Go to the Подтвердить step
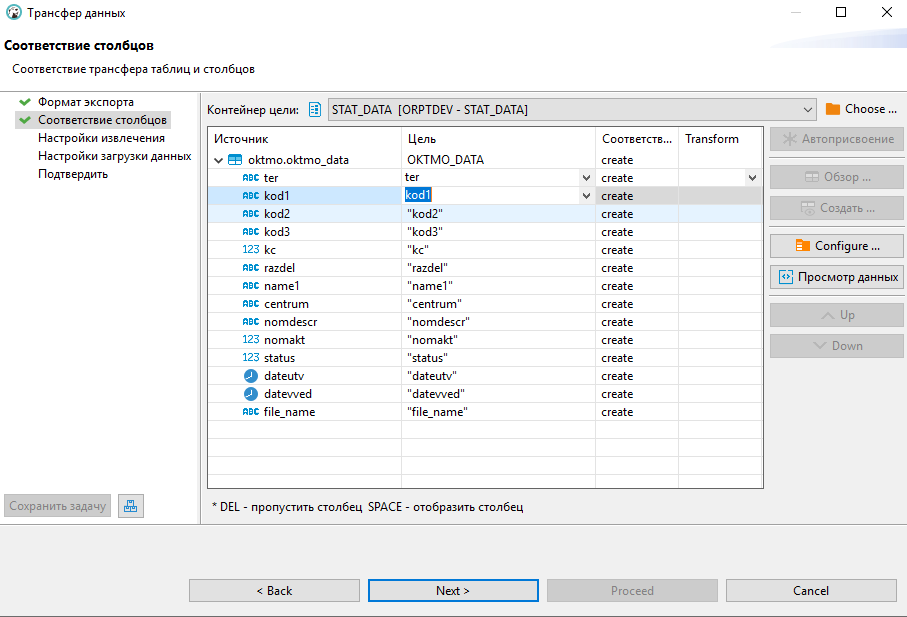907x617 pixels. pyautogui.click(x=73, y=173)
